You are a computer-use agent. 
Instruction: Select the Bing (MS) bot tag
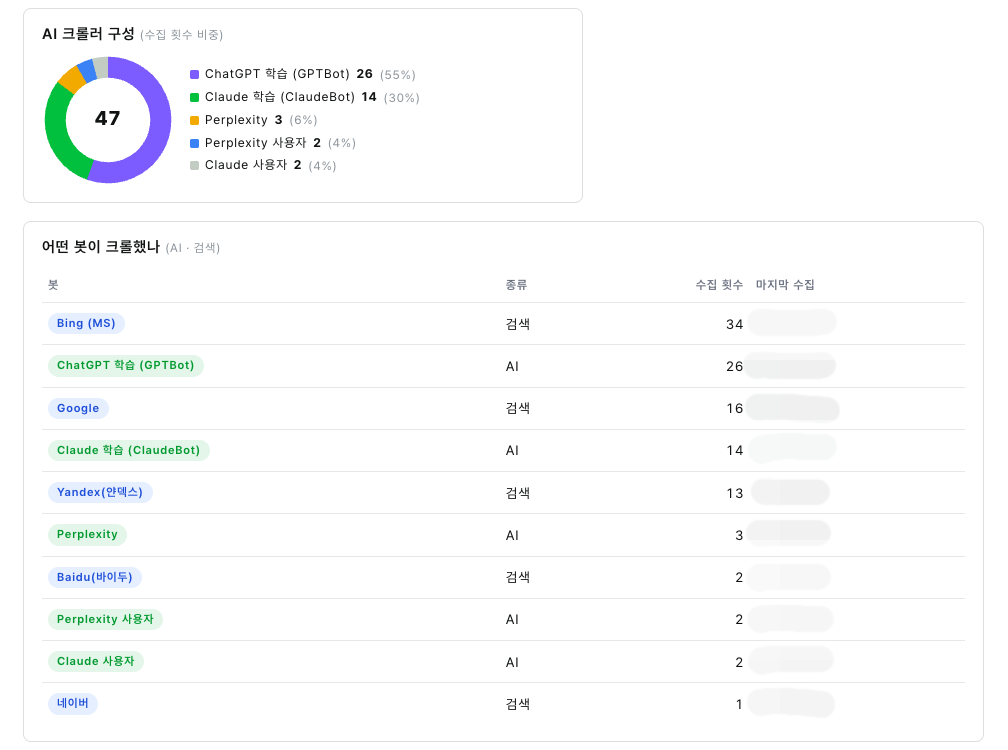[86, 323]
